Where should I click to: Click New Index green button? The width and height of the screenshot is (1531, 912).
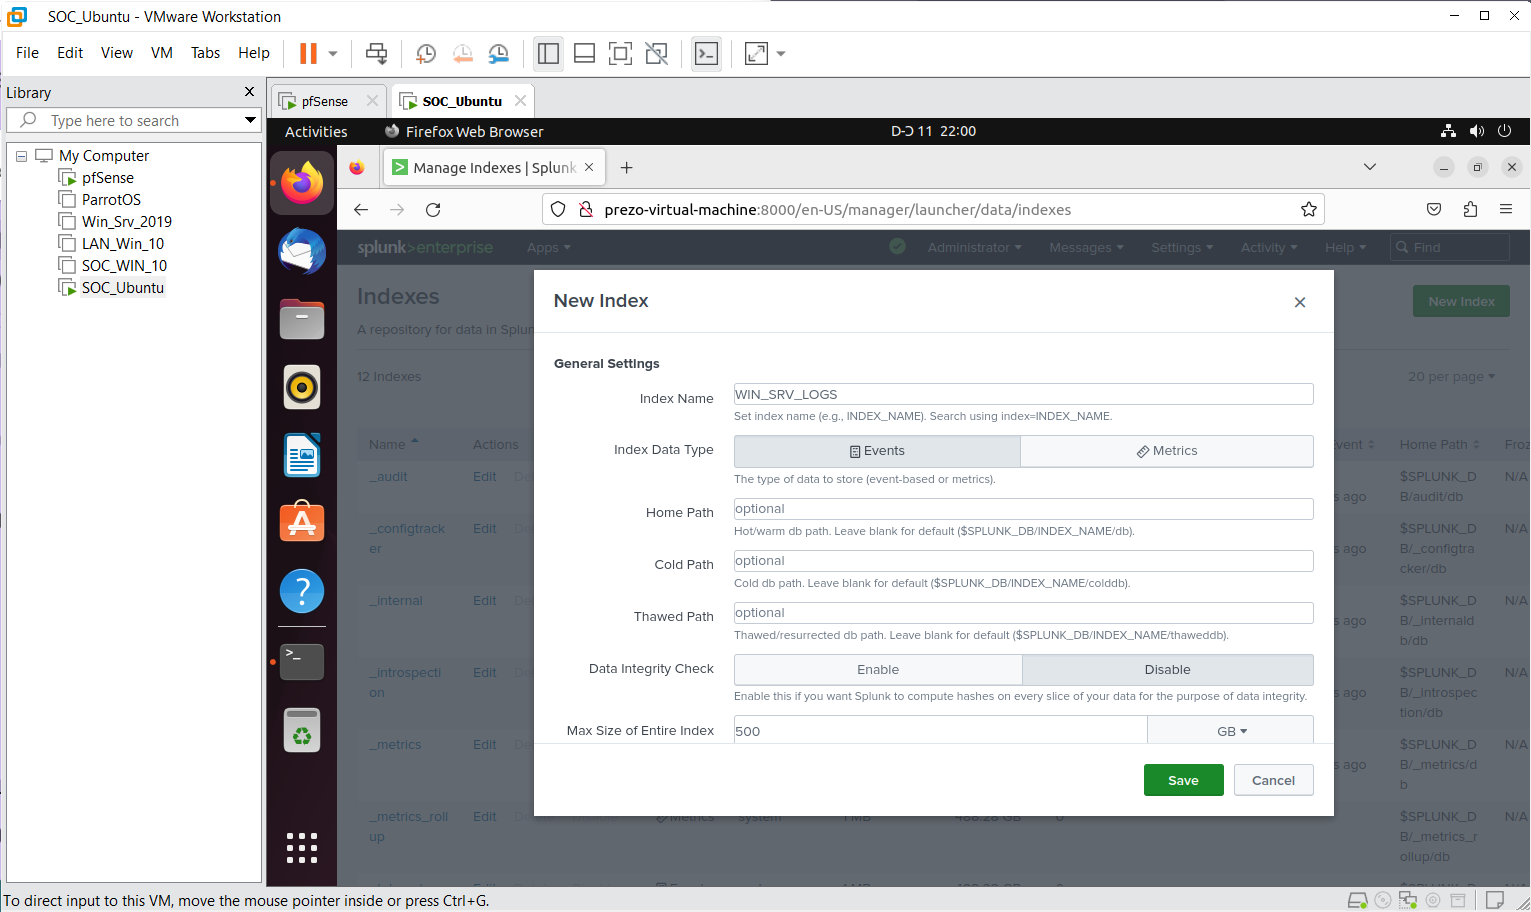[1461, 301]
